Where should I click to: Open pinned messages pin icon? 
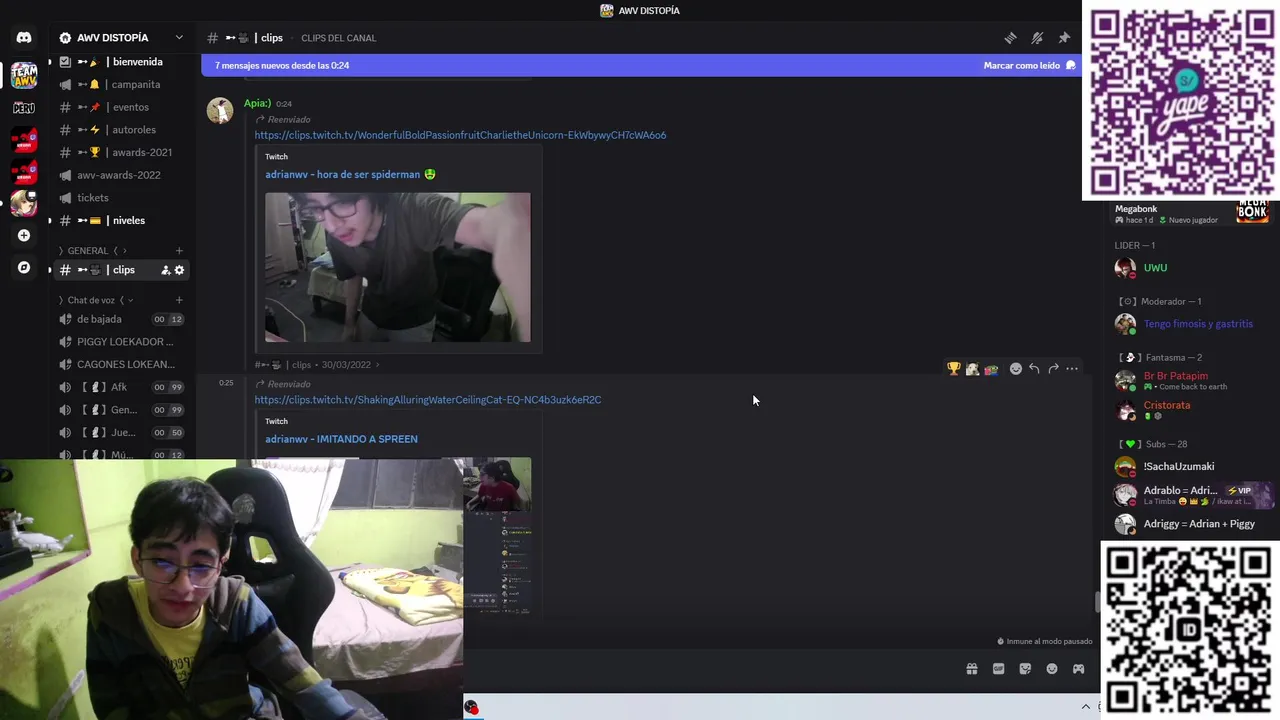1064,38
